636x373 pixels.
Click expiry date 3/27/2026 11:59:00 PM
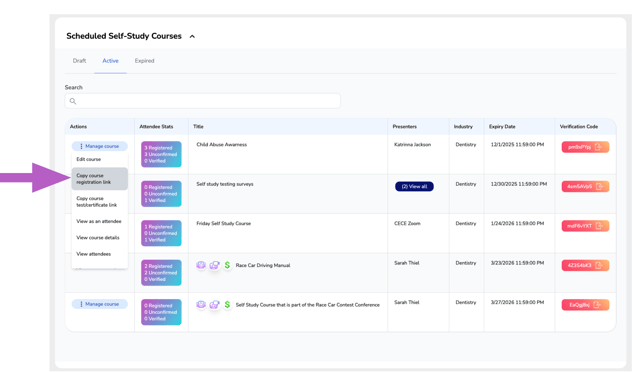517,302
